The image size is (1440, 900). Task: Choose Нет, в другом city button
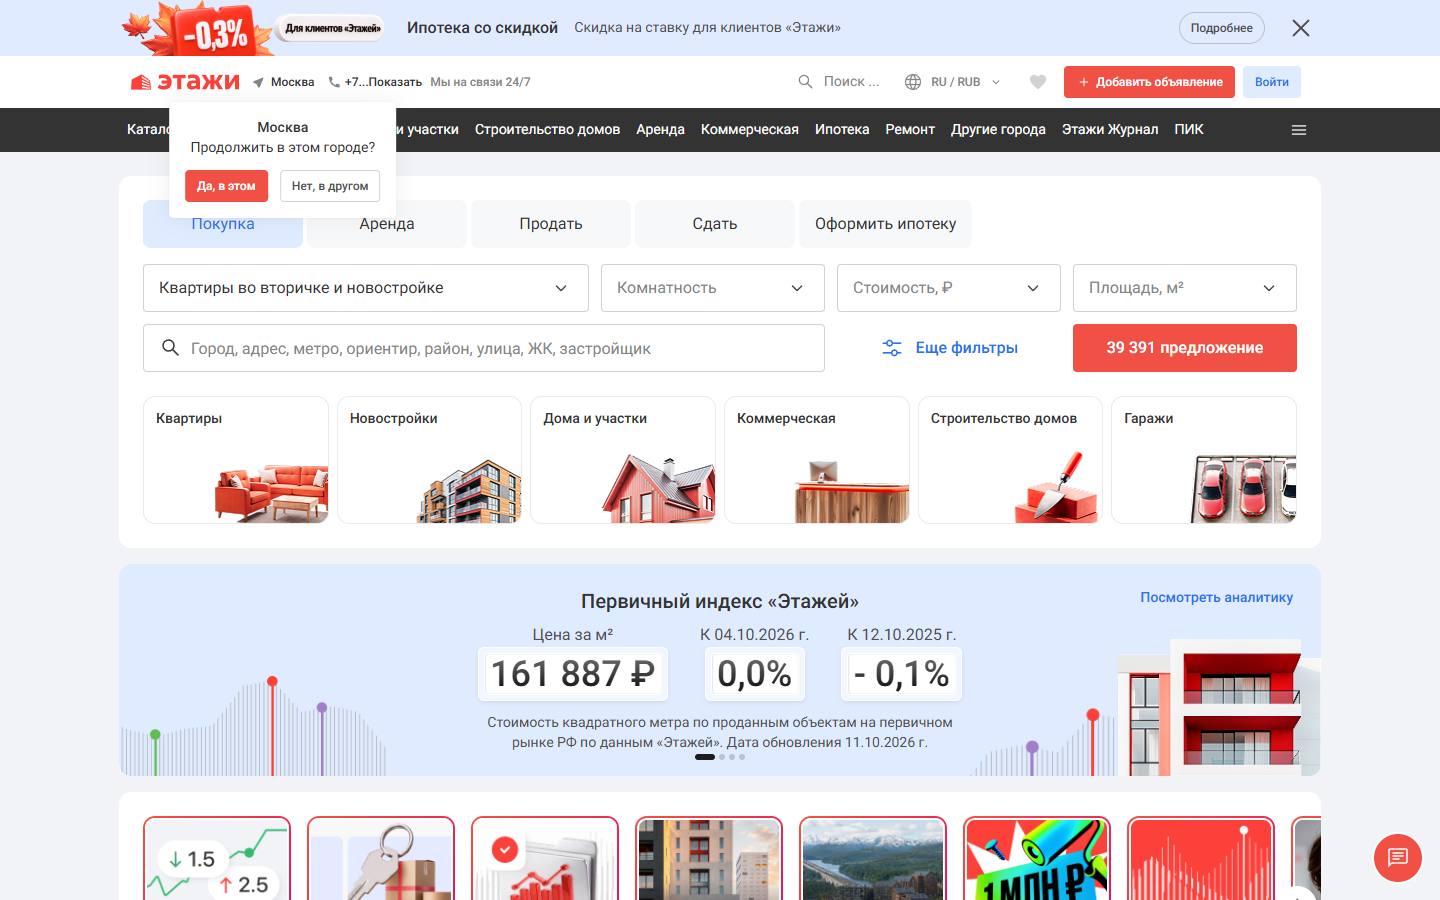[x=330, y=186]
